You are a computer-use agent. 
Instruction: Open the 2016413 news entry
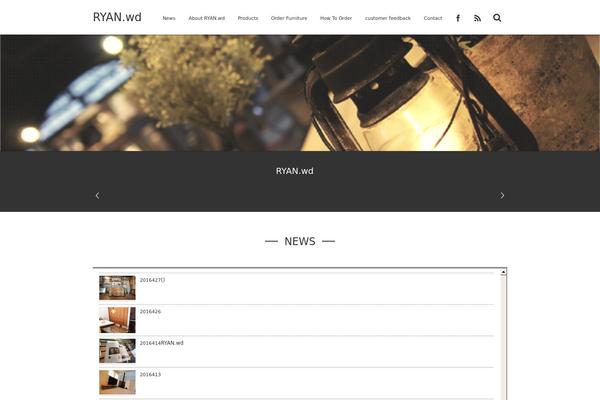pos(150,374)
